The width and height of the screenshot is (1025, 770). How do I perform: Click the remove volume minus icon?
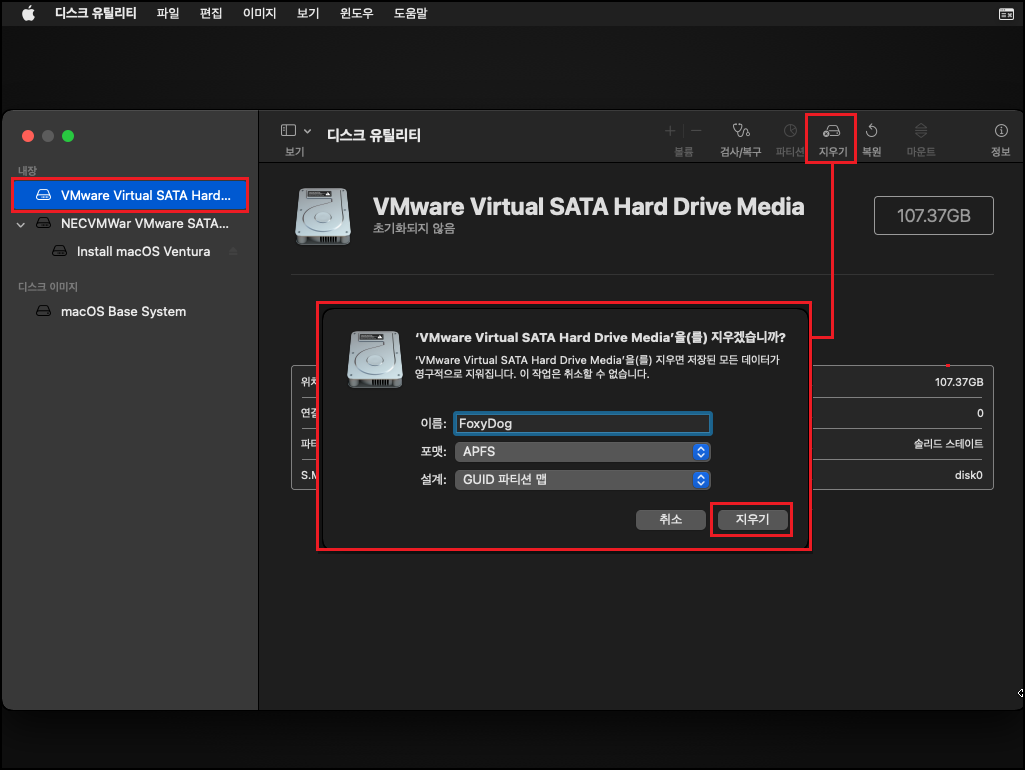[696, 131]
